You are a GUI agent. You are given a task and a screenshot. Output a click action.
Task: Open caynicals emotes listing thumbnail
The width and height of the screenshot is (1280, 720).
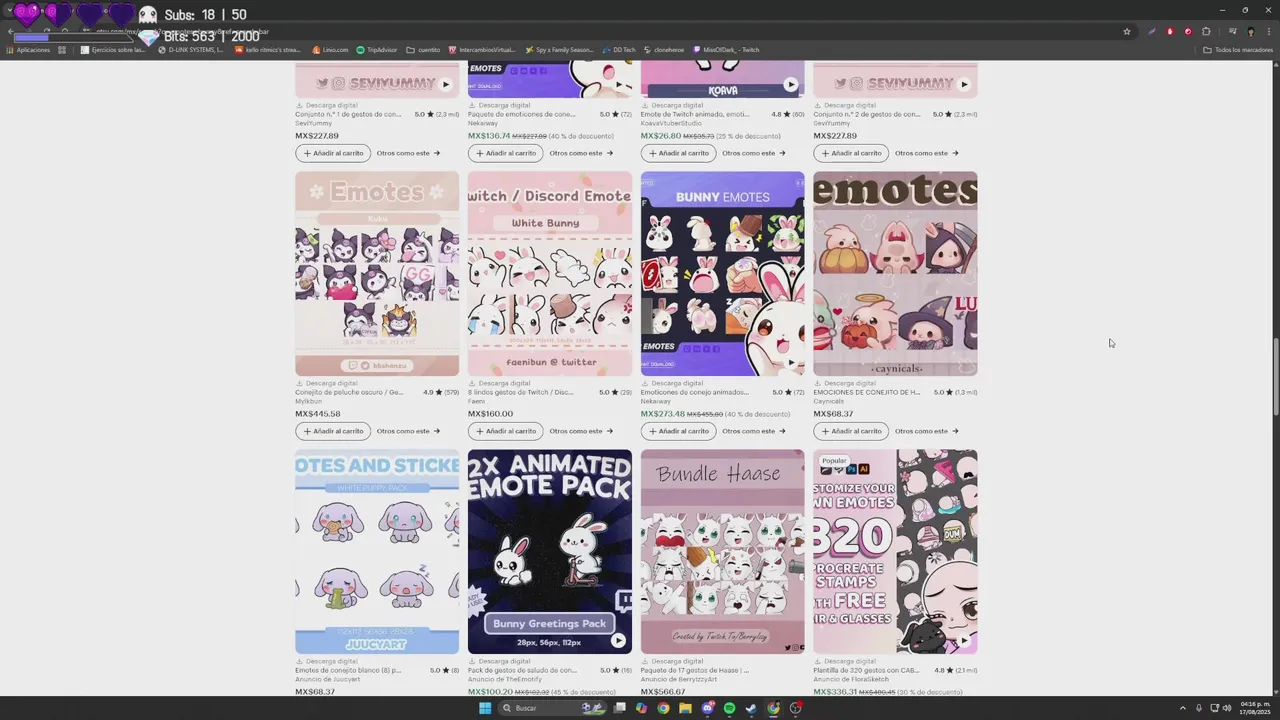click(x=895, y=274)
